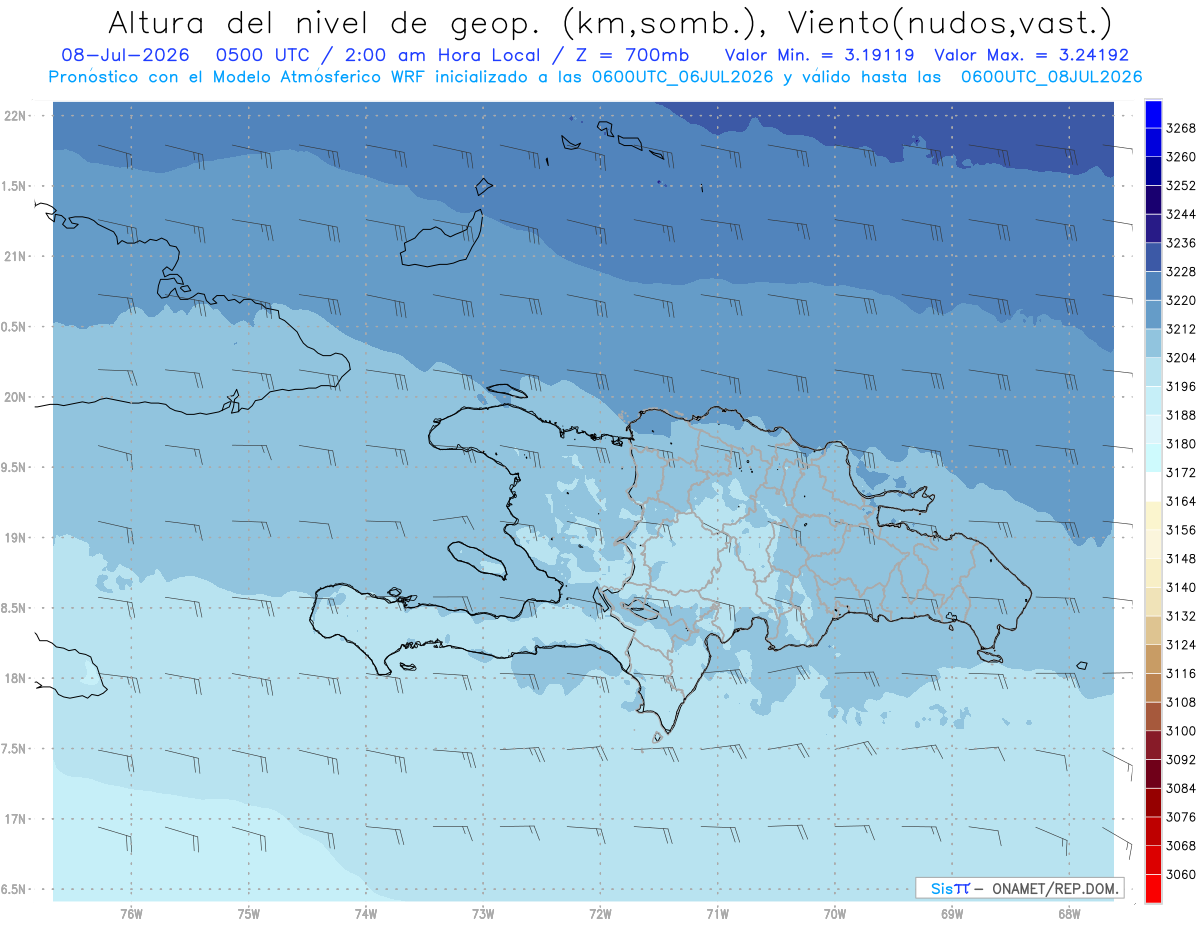The width and height of the screenshot is (1200, 927).
Task: Click the 'Valor Max. = 3.24192' text
Action: tap(1032, 55)
